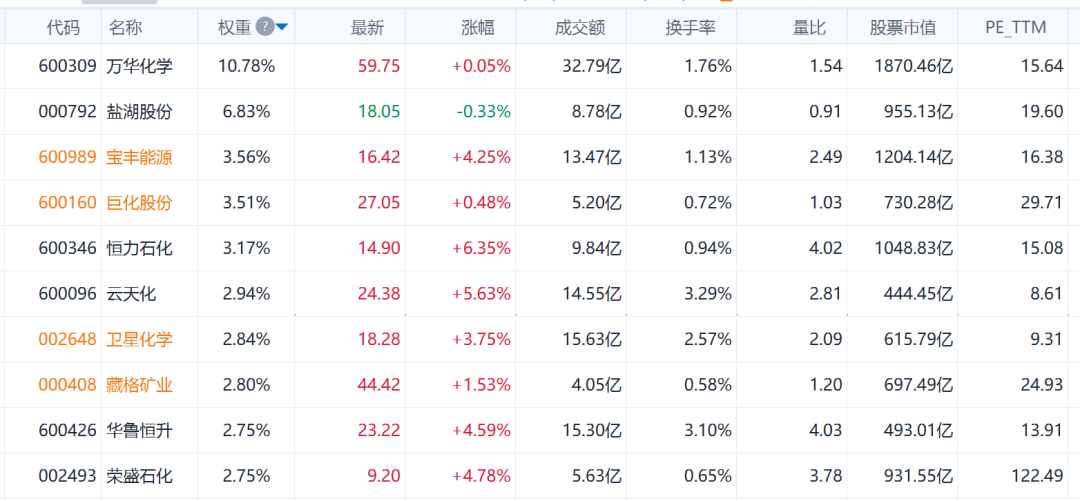The image size is (1080, 501).
Task: Sort by the 涨幅 column header
Action: pos(478,27)
